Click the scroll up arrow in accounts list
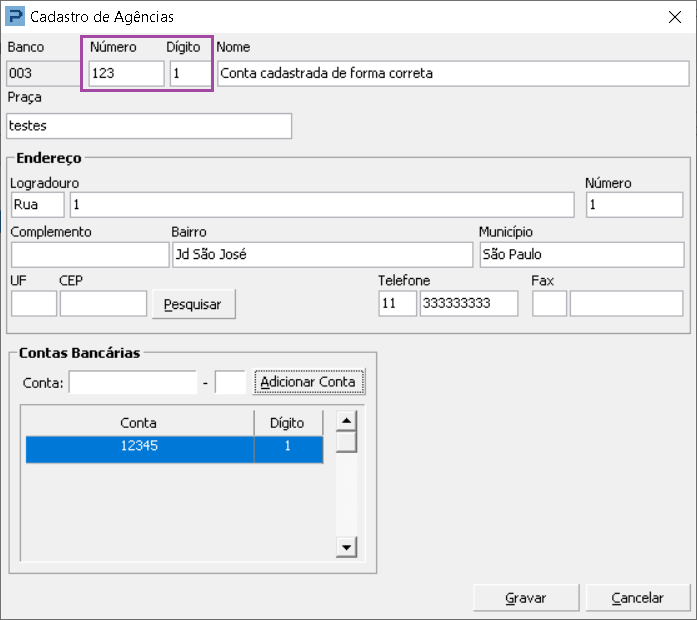The width and height of the screenshot is (697, 620). point(346,420)
